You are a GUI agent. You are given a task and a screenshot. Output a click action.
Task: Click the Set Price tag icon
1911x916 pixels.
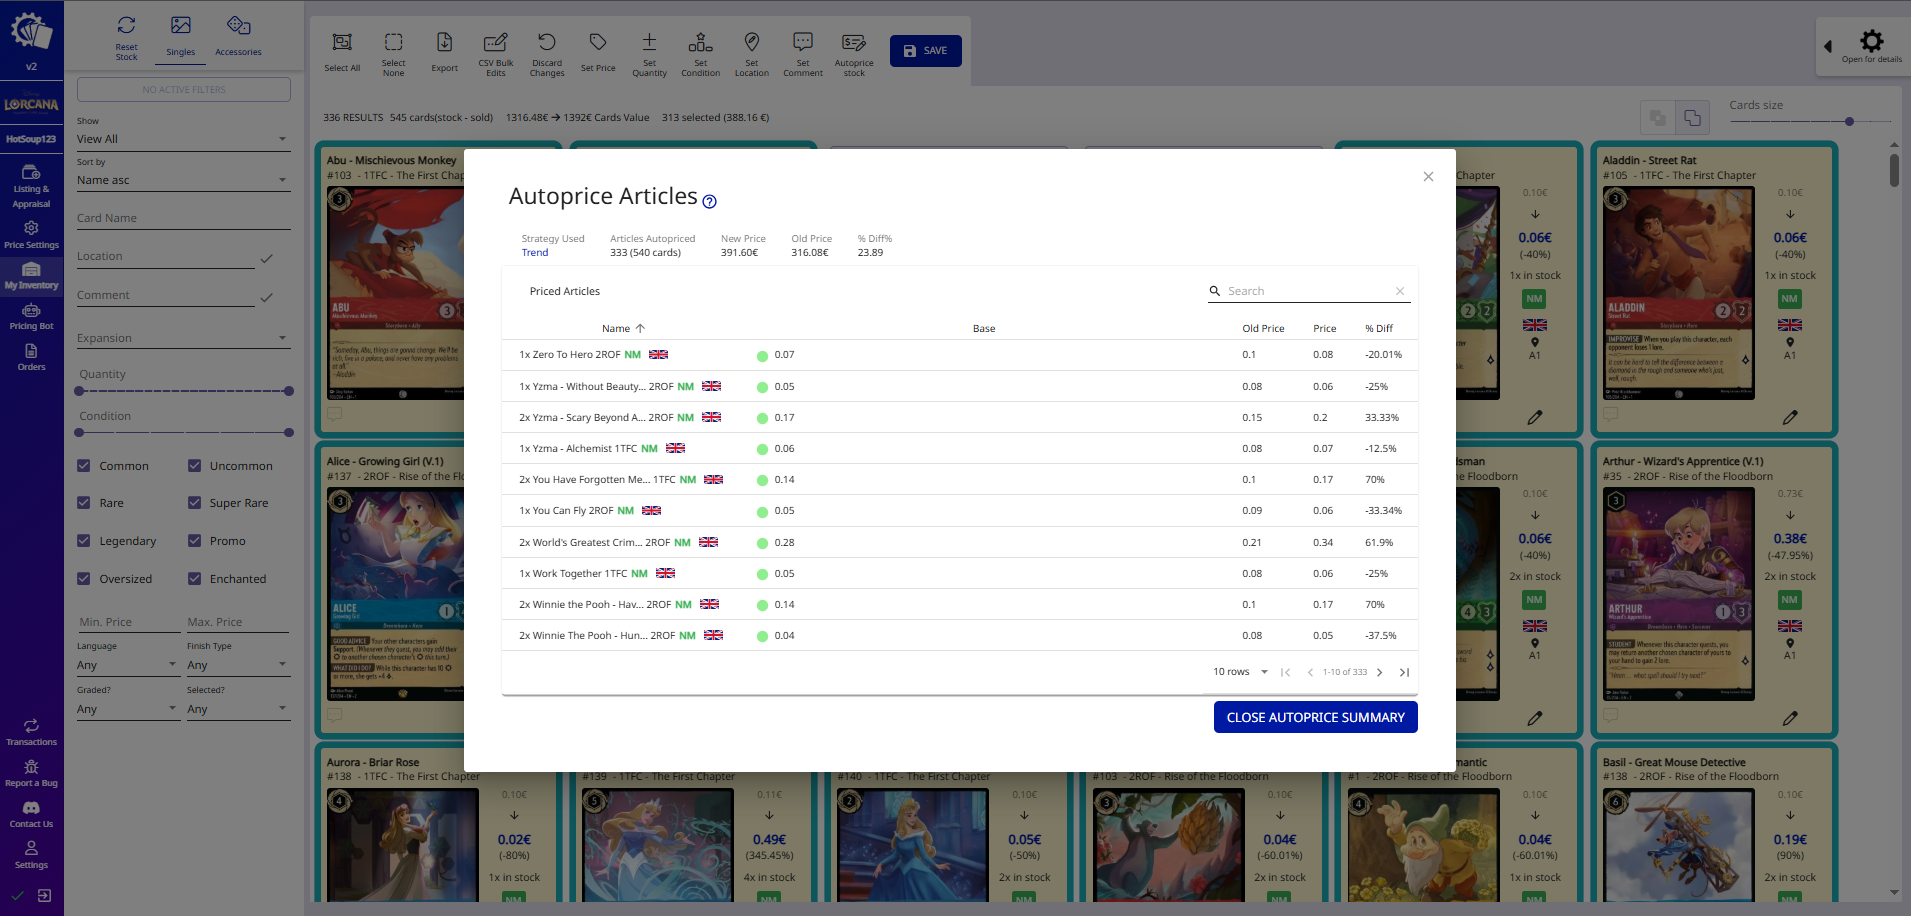598,42
